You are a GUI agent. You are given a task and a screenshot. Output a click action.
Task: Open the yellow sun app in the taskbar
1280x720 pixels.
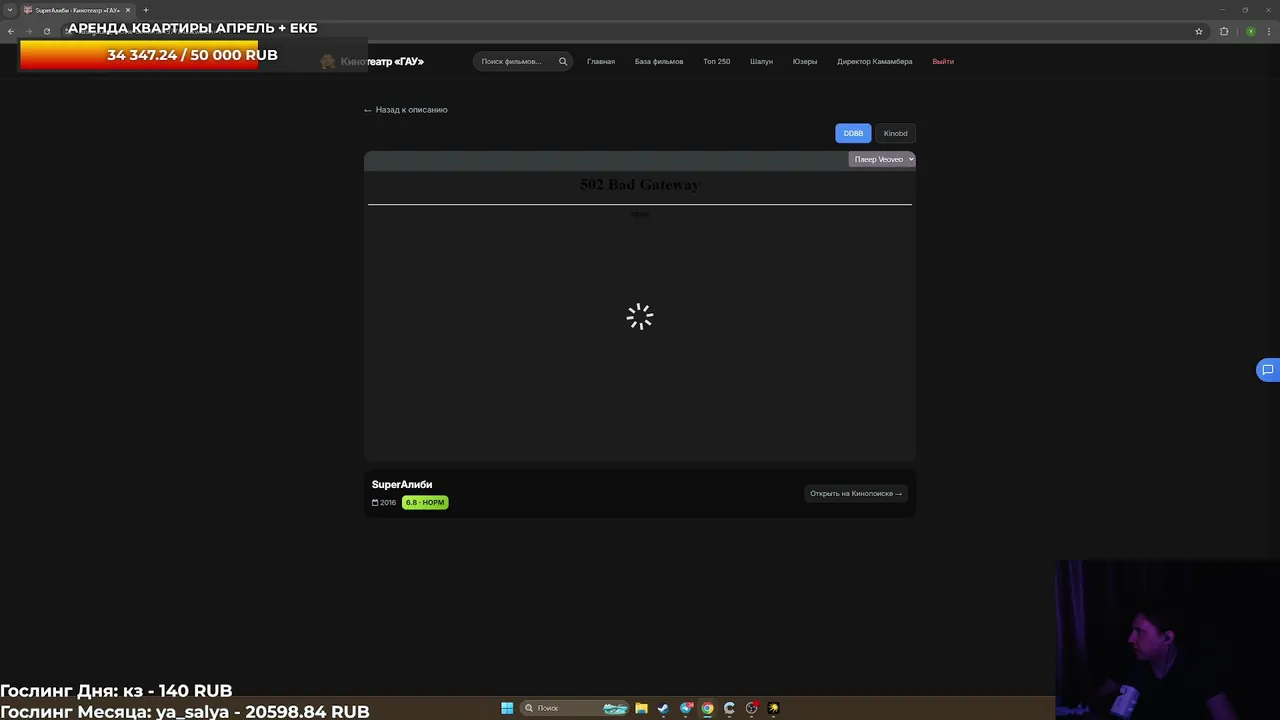tap(773, 708)
